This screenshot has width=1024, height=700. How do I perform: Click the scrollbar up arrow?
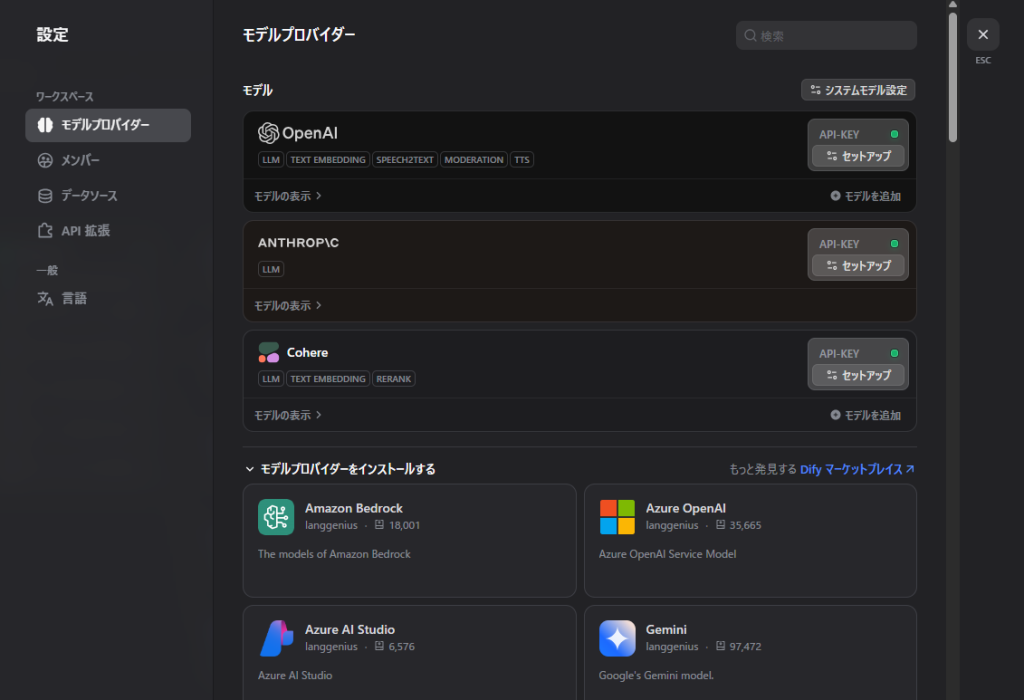pyautogui.click(x=953, y=4)
